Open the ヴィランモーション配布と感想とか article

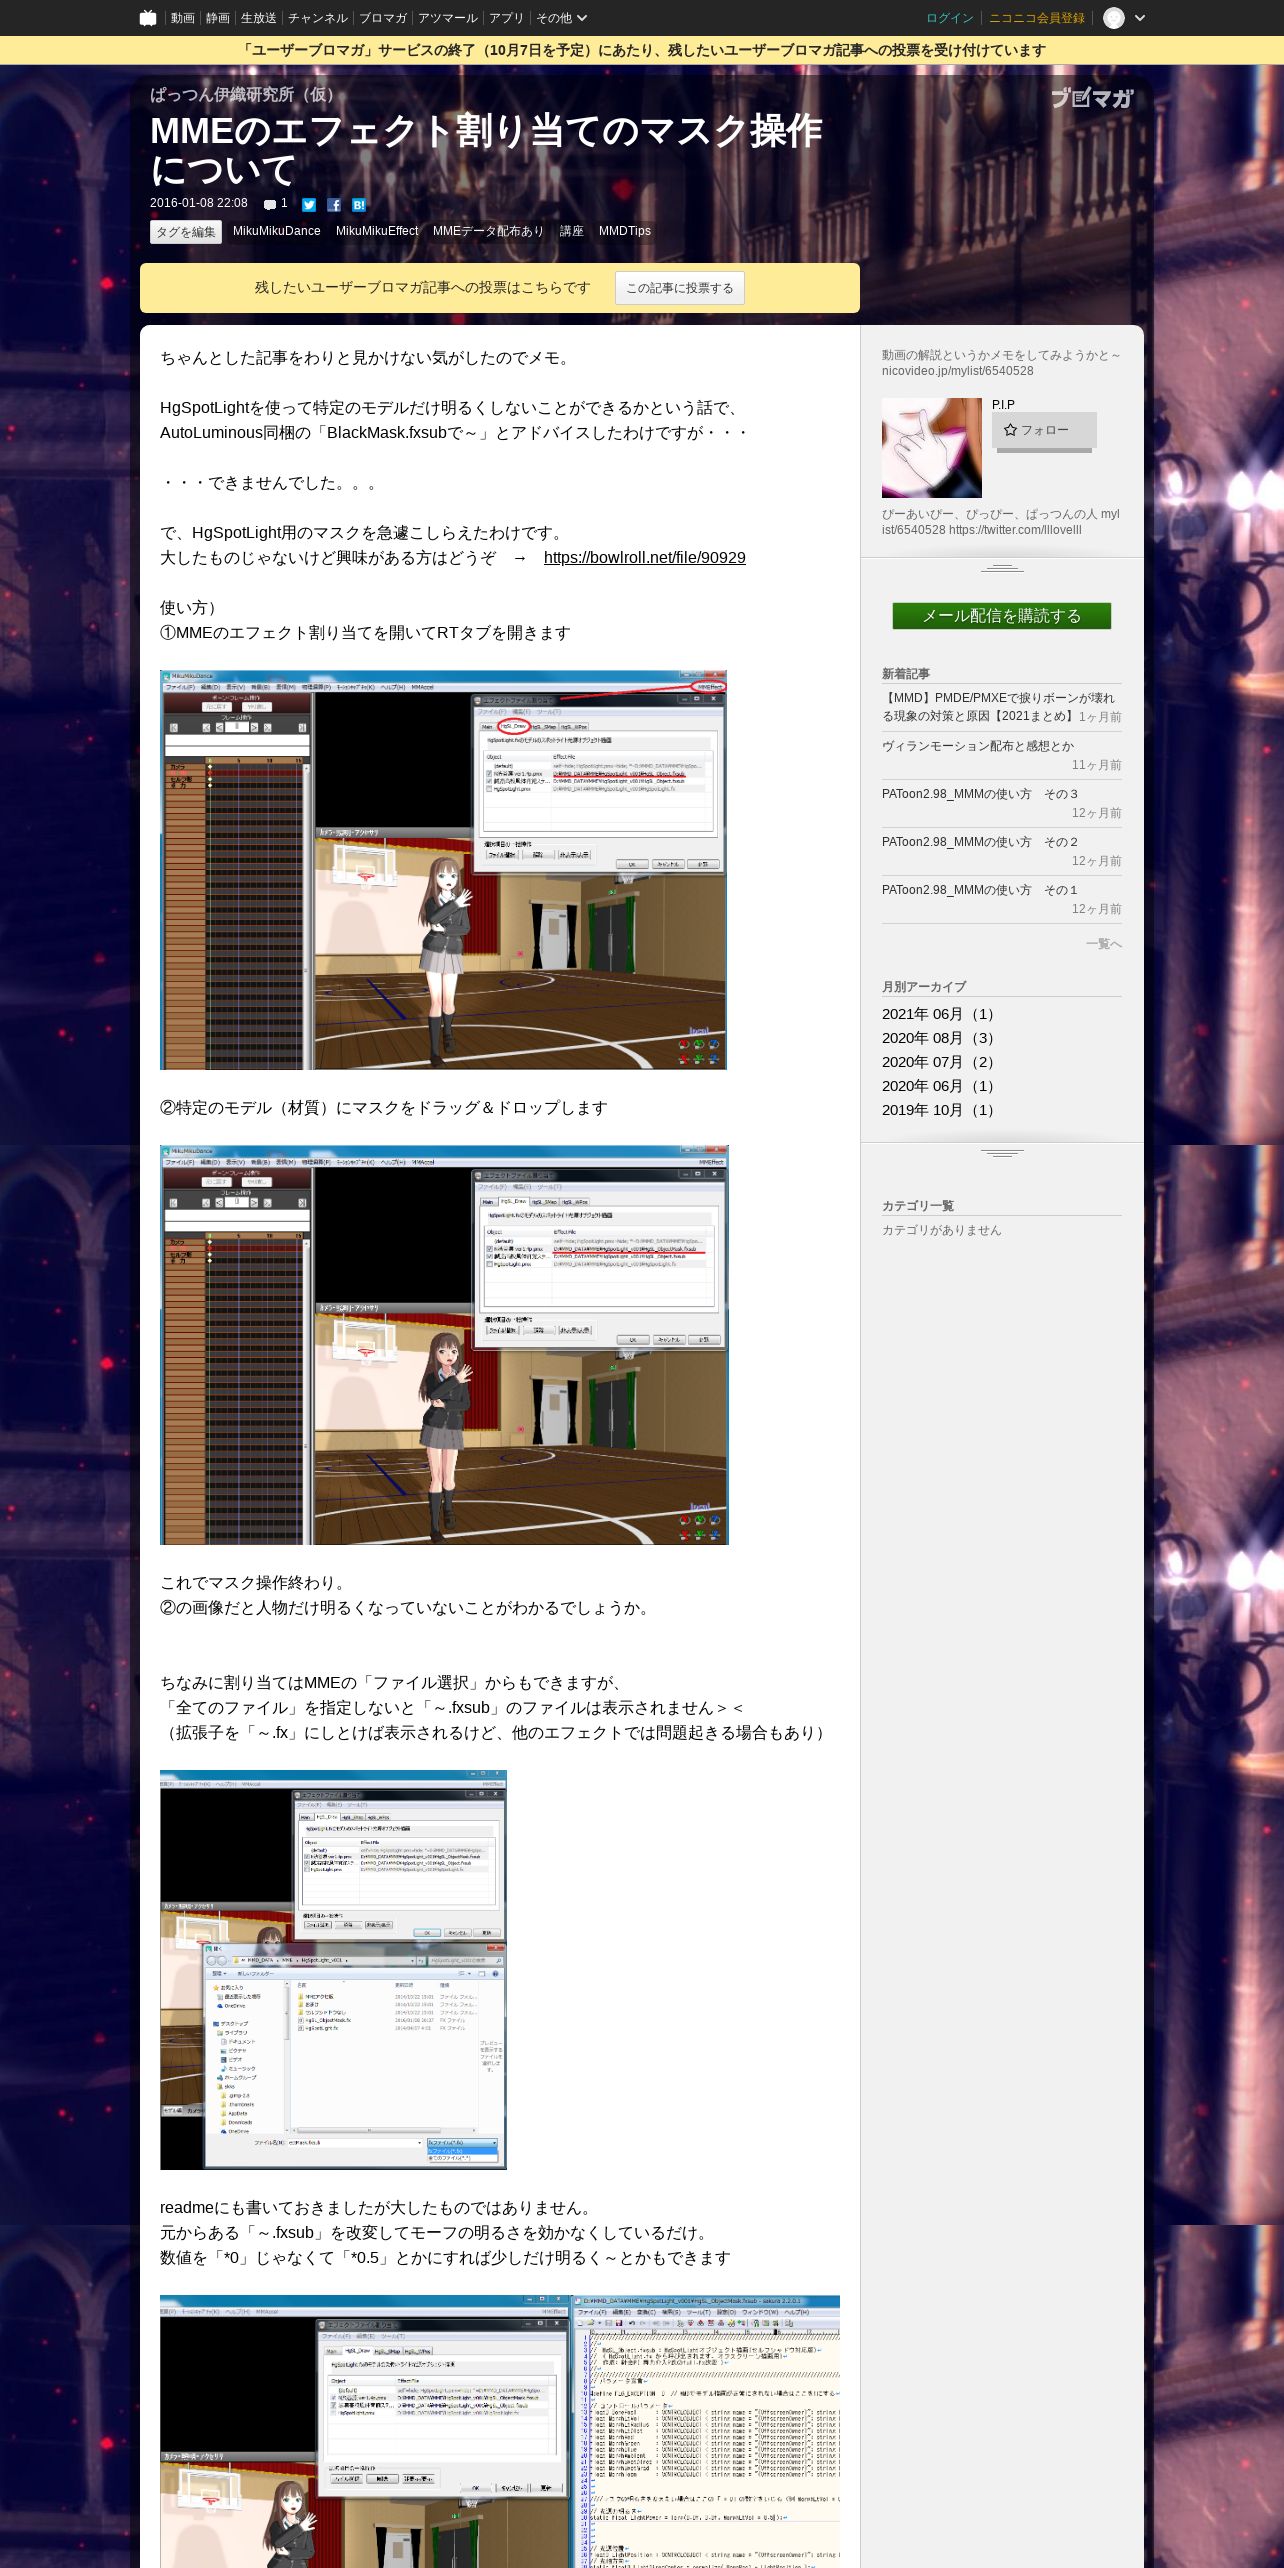(978, 746)
